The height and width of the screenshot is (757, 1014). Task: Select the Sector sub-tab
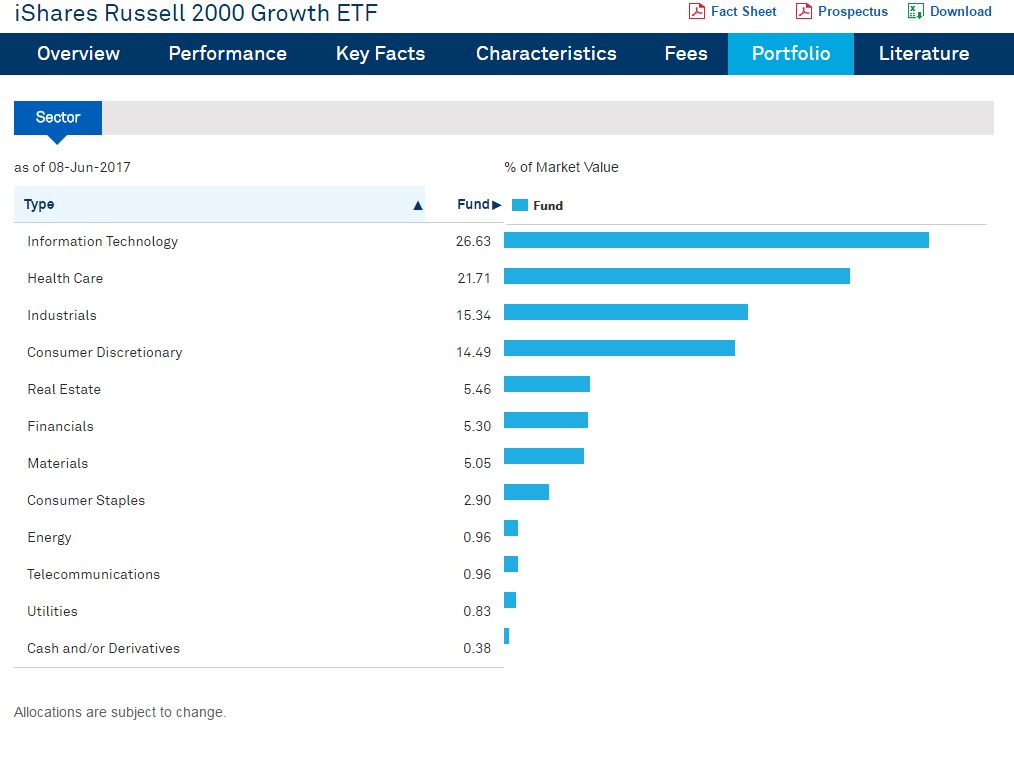58,118
